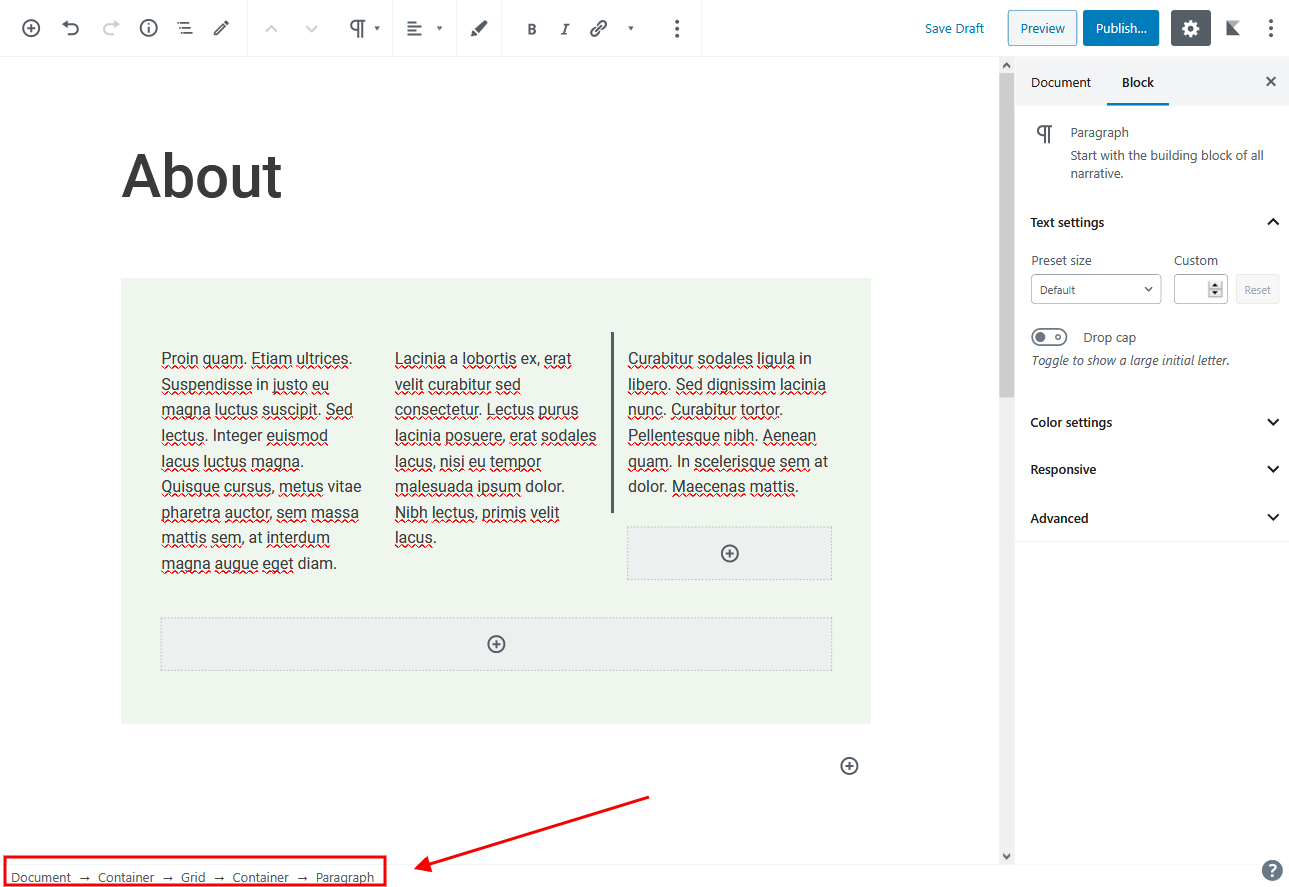Apply Bold formatting
This screenshot has height=887, width=1289.
click(x=532, y=28)
